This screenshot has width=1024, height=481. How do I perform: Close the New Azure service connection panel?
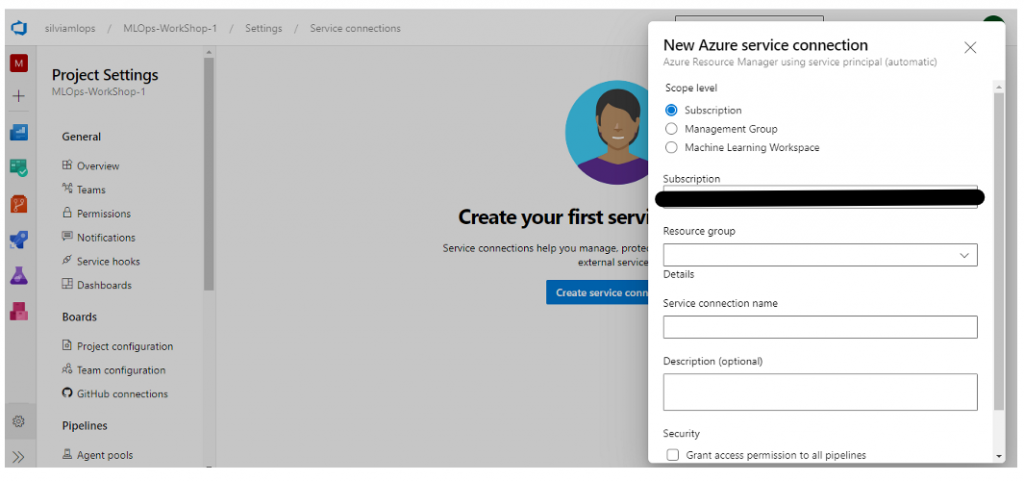pos(970,48)
